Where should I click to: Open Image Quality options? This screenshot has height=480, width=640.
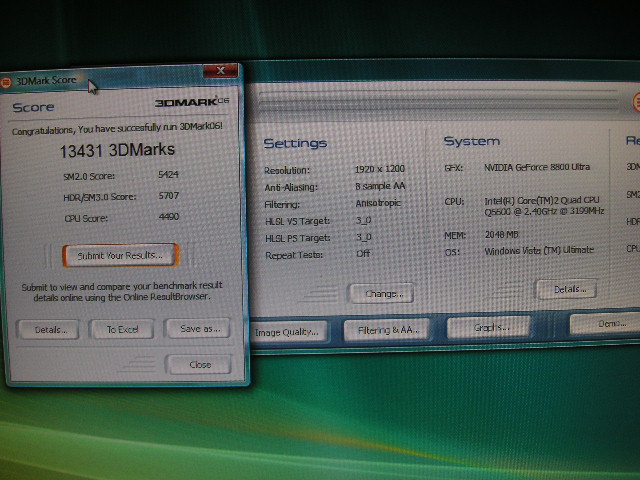[287, 332]
